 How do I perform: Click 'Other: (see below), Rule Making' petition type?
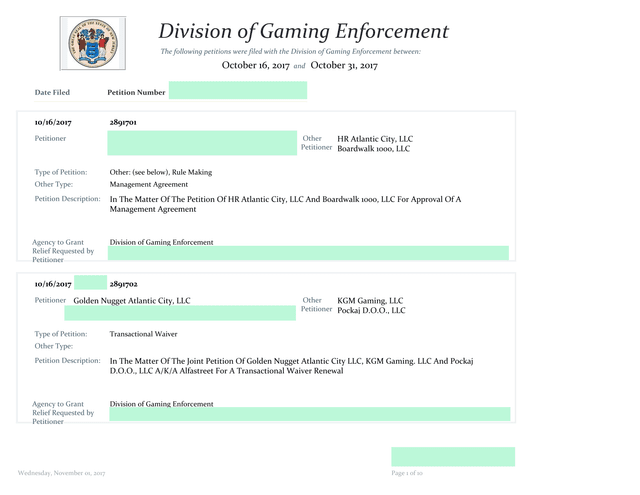point(161,172)
